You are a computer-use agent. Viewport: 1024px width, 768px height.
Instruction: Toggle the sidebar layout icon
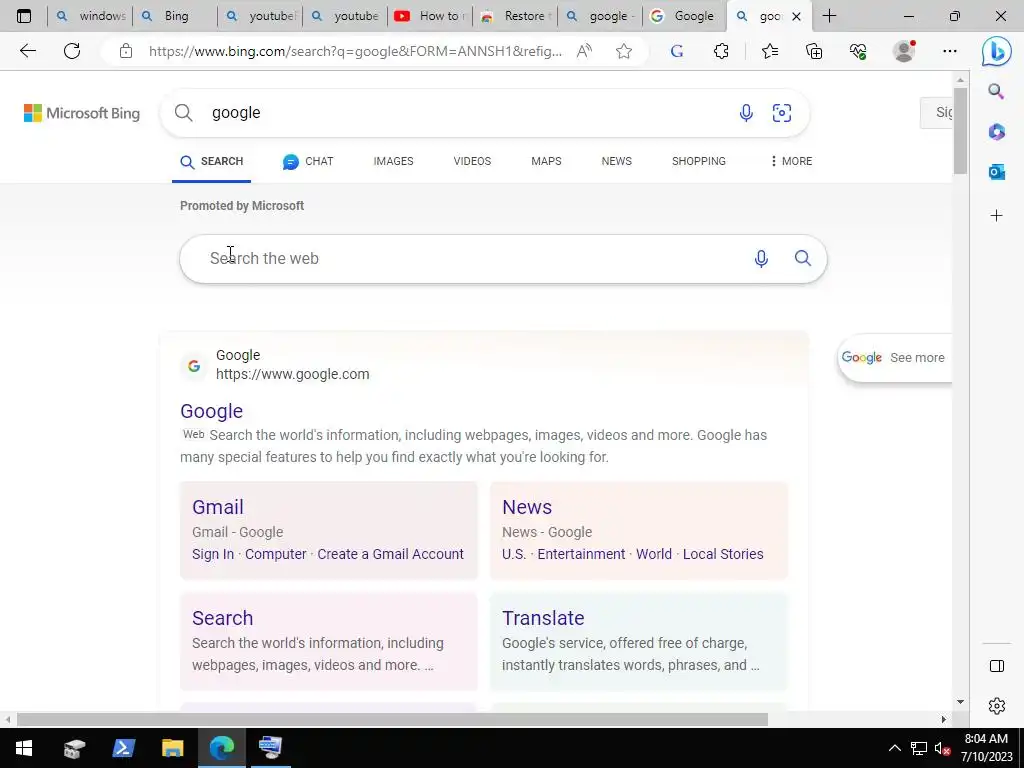(997, 666)
